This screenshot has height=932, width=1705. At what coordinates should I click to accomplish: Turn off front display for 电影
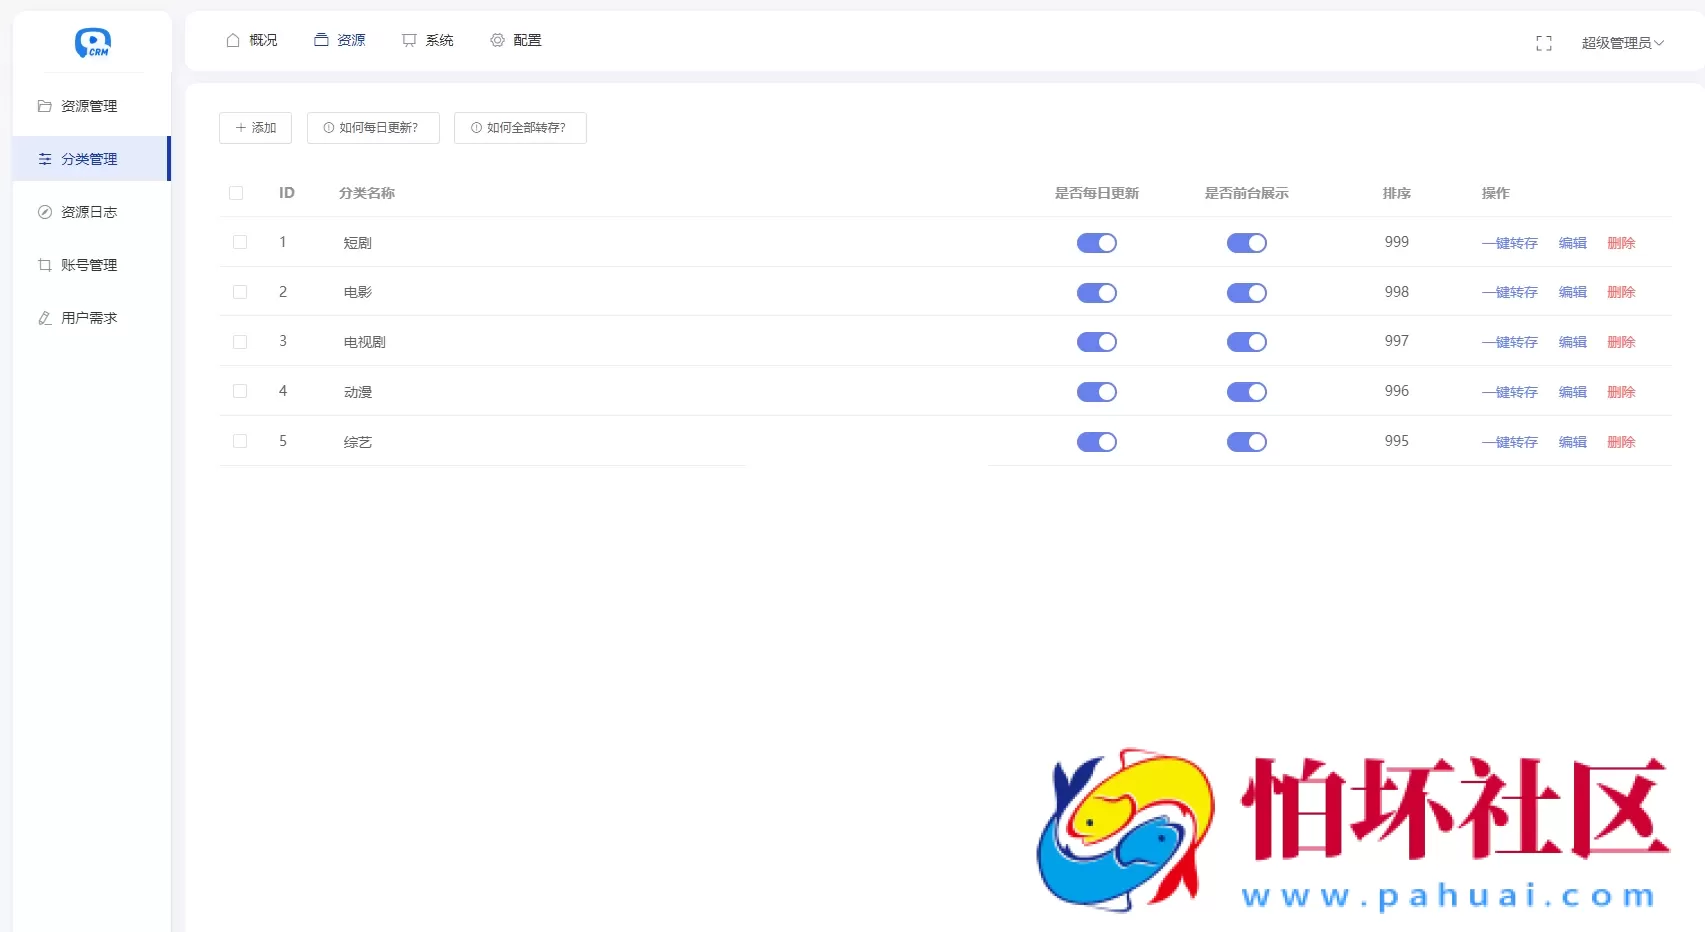point(1246,293)
